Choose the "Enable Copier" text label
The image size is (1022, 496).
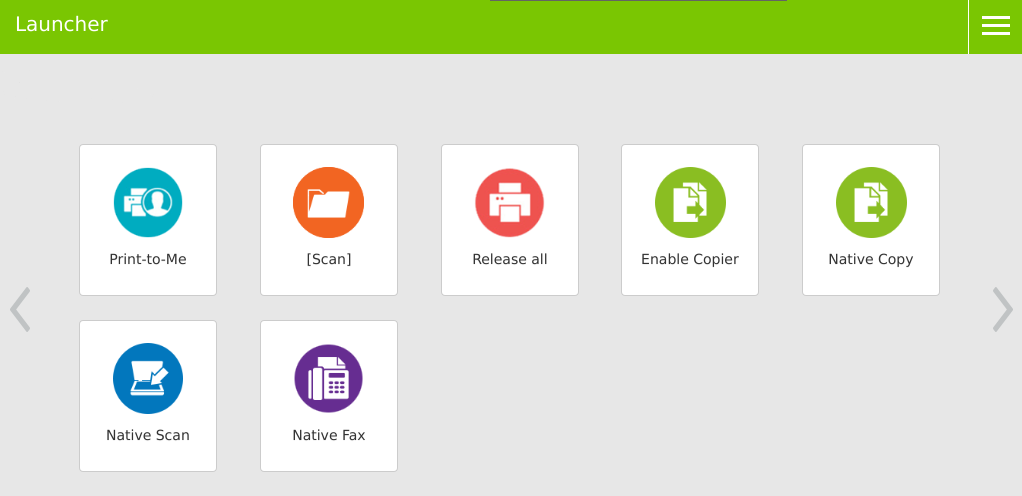690,259
